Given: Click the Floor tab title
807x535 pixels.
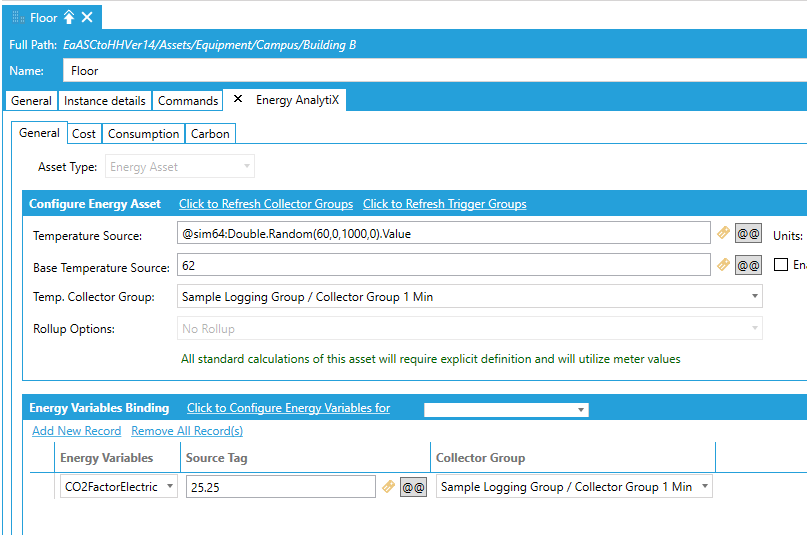Looking at the screenshot, I should tap(43, 18).
